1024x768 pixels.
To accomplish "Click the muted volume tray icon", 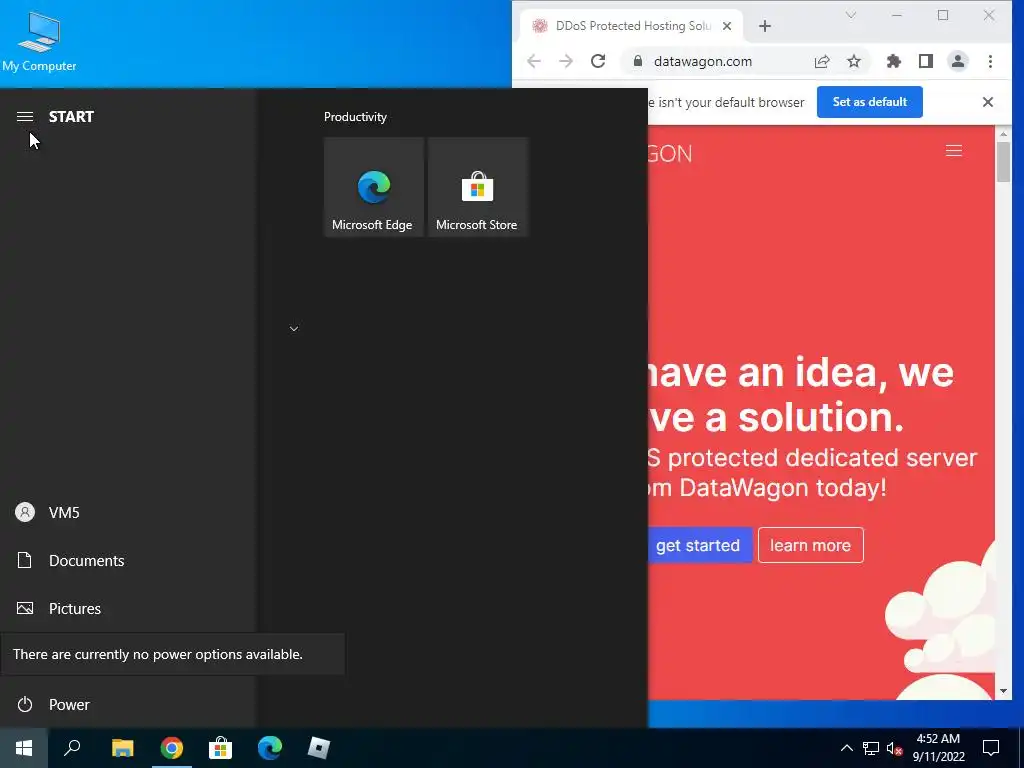I will 894,748.
